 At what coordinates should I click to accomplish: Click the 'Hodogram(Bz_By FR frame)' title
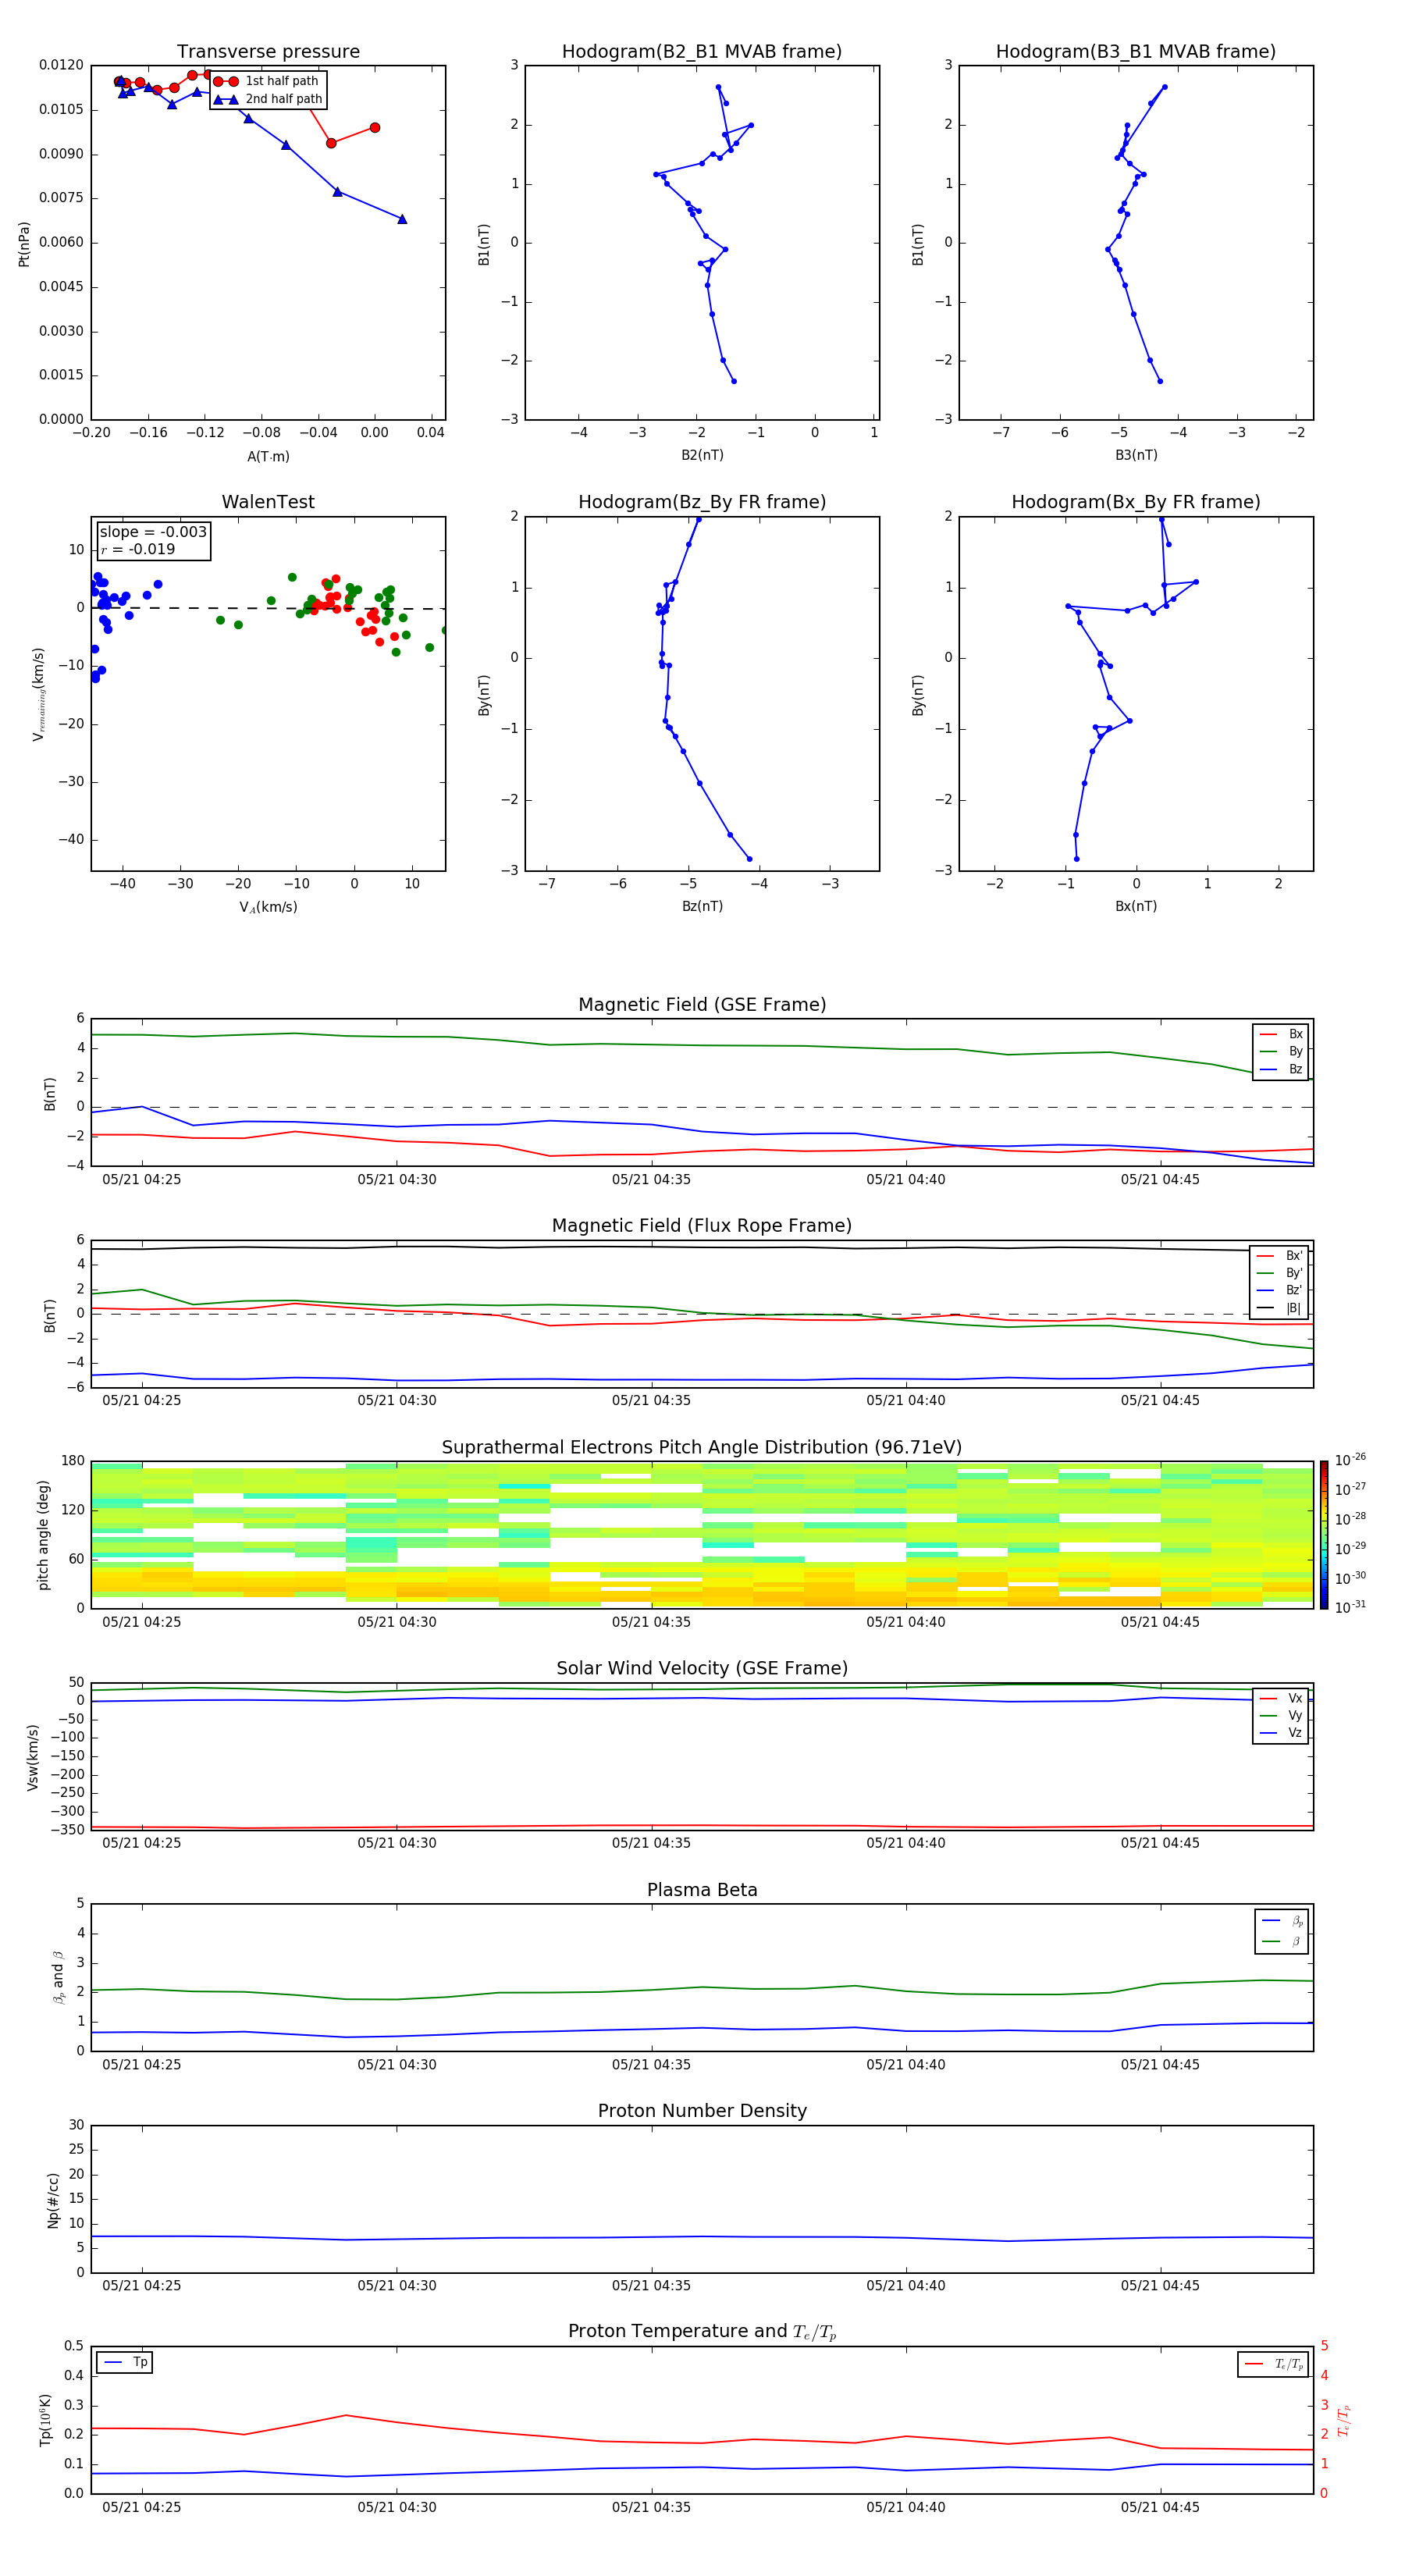tap(702, 502)
